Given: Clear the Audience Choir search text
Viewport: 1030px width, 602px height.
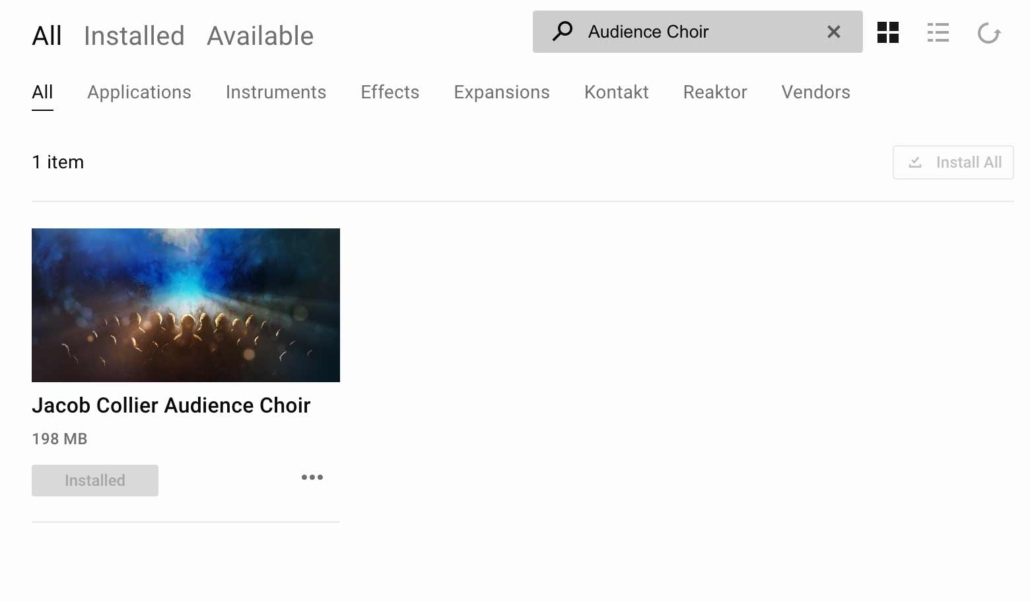Looking at the screenshot, I should click(x=834, y=31).
